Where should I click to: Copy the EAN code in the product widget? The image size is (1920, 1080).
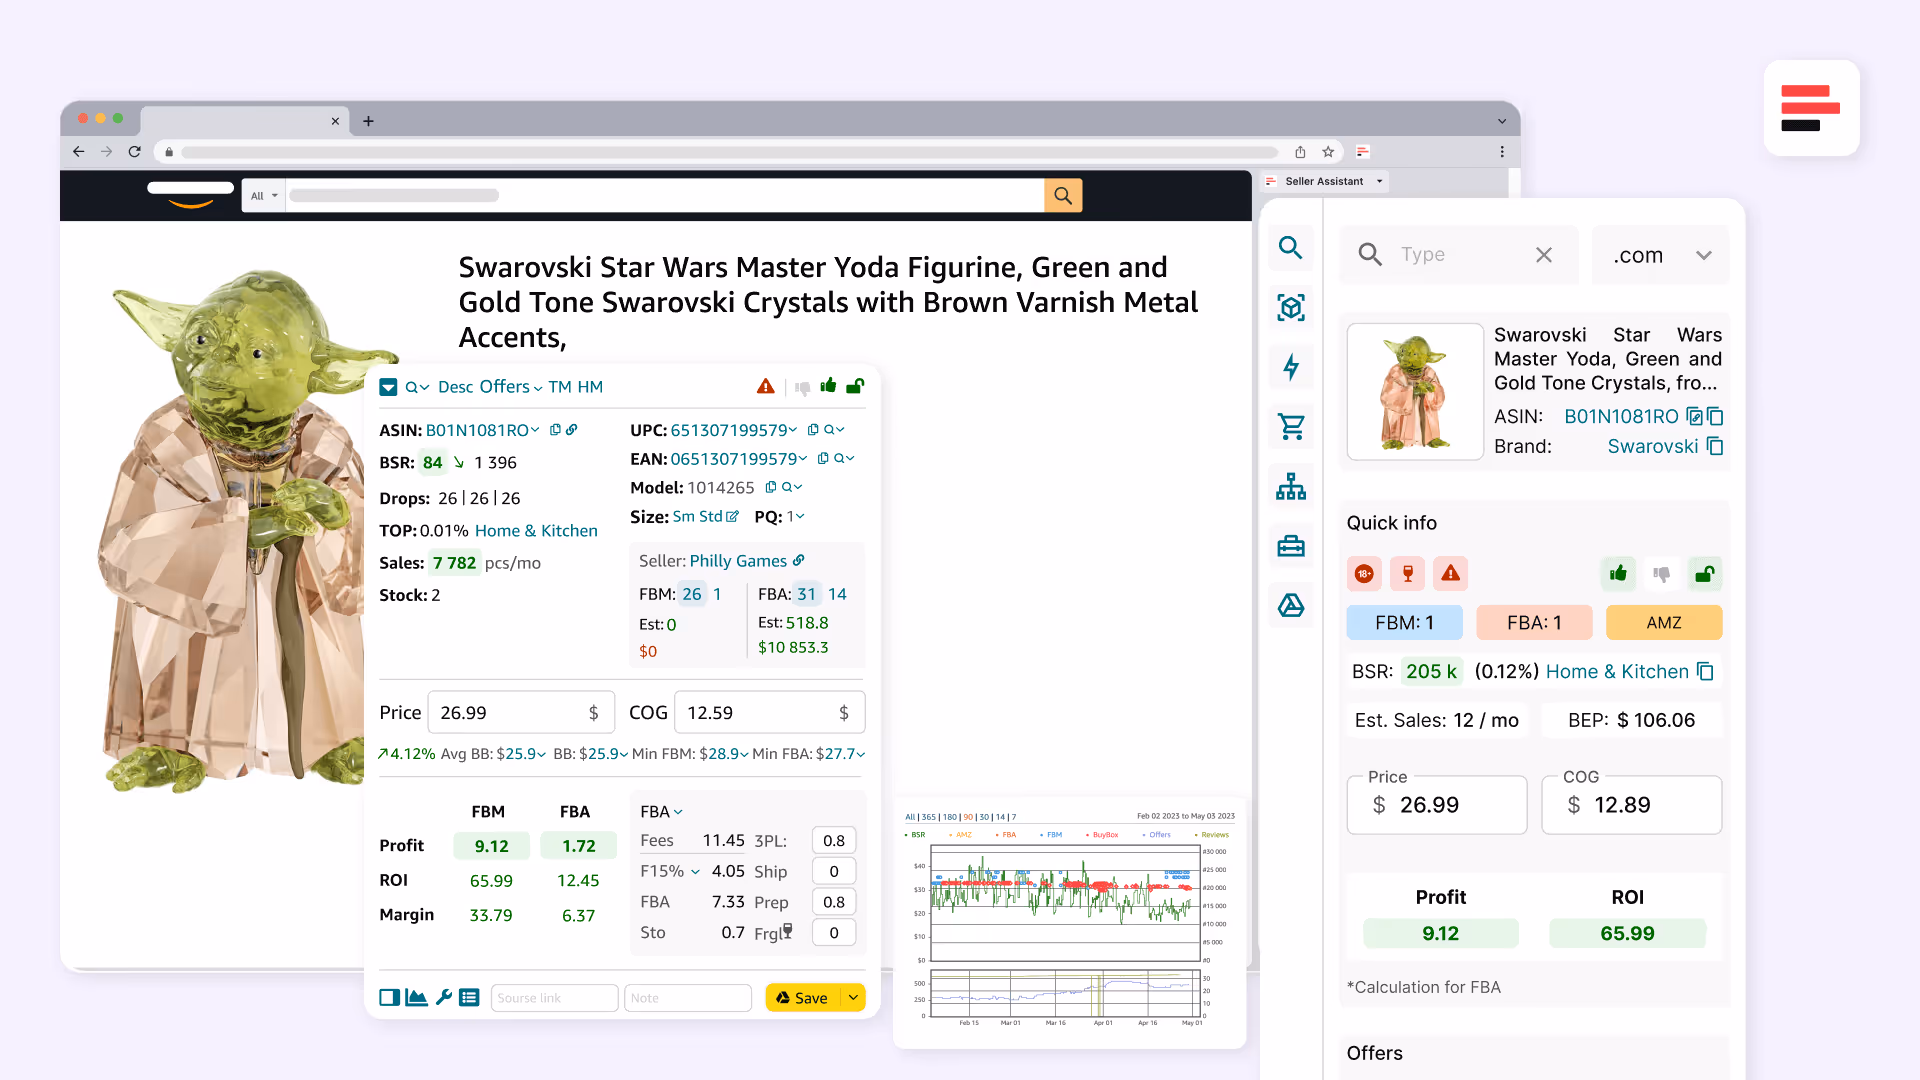coord(823,459)
